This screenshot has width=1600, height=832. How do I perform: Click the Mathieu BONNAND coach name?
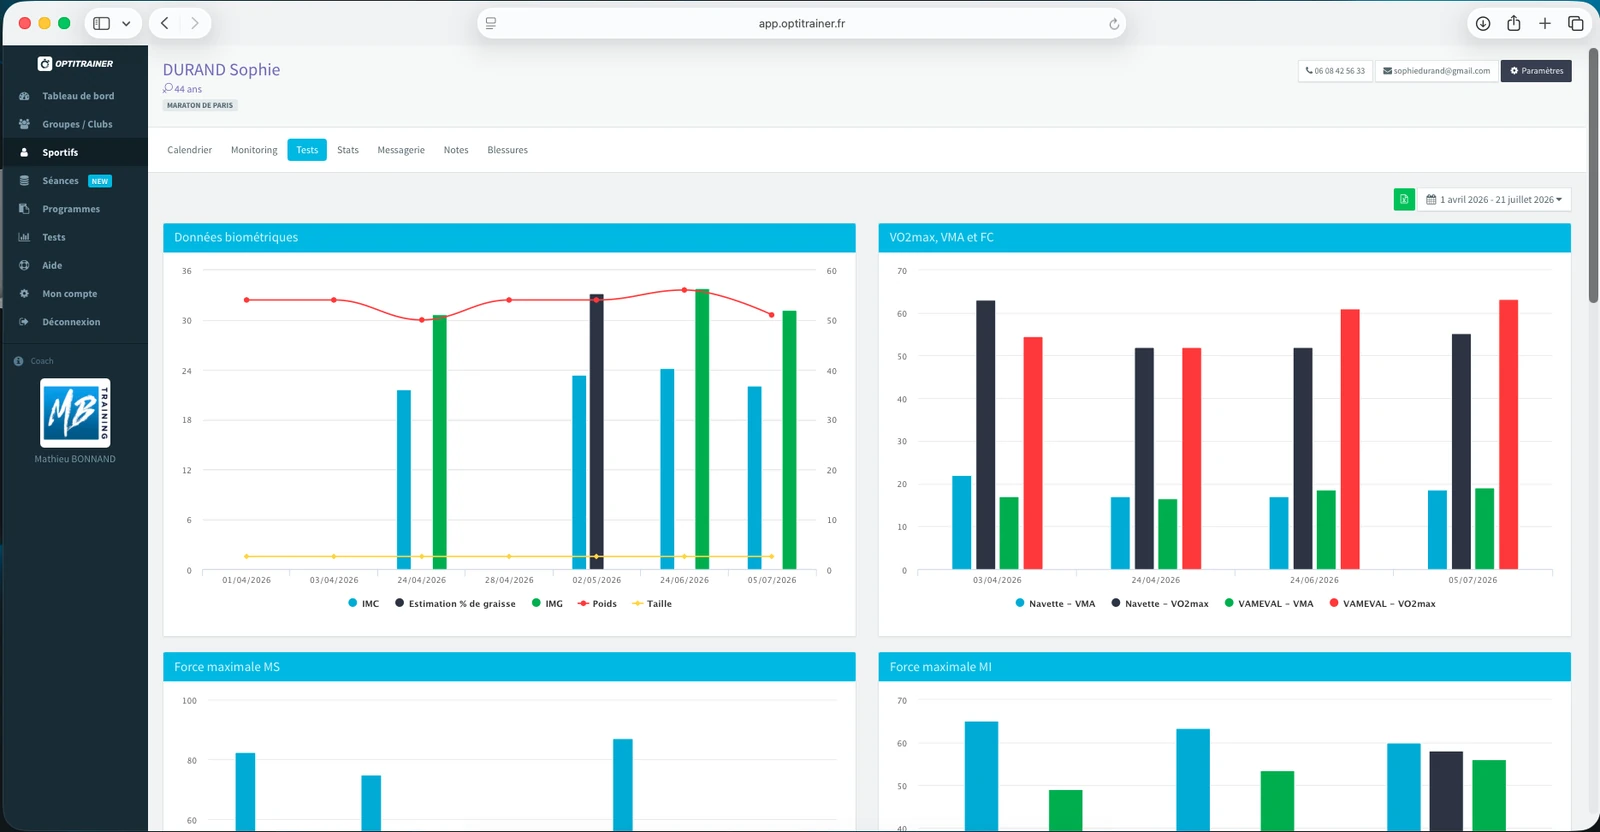(x=75, y=459)
